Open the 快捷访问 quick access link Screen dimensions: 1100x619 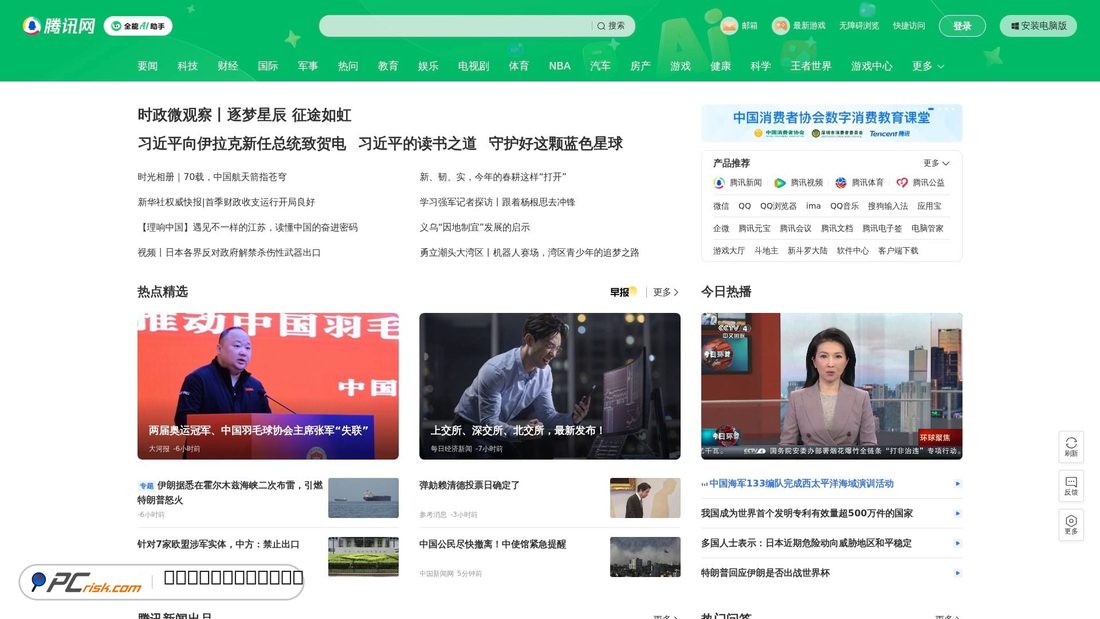point(908,26)
